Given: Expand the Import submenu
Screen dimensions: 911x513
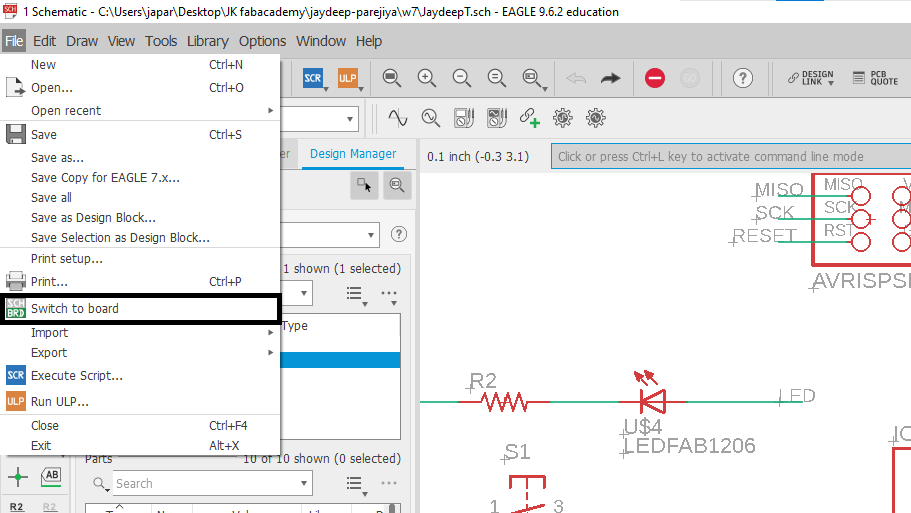Looking at the screenshot, I should pos(140,332).
